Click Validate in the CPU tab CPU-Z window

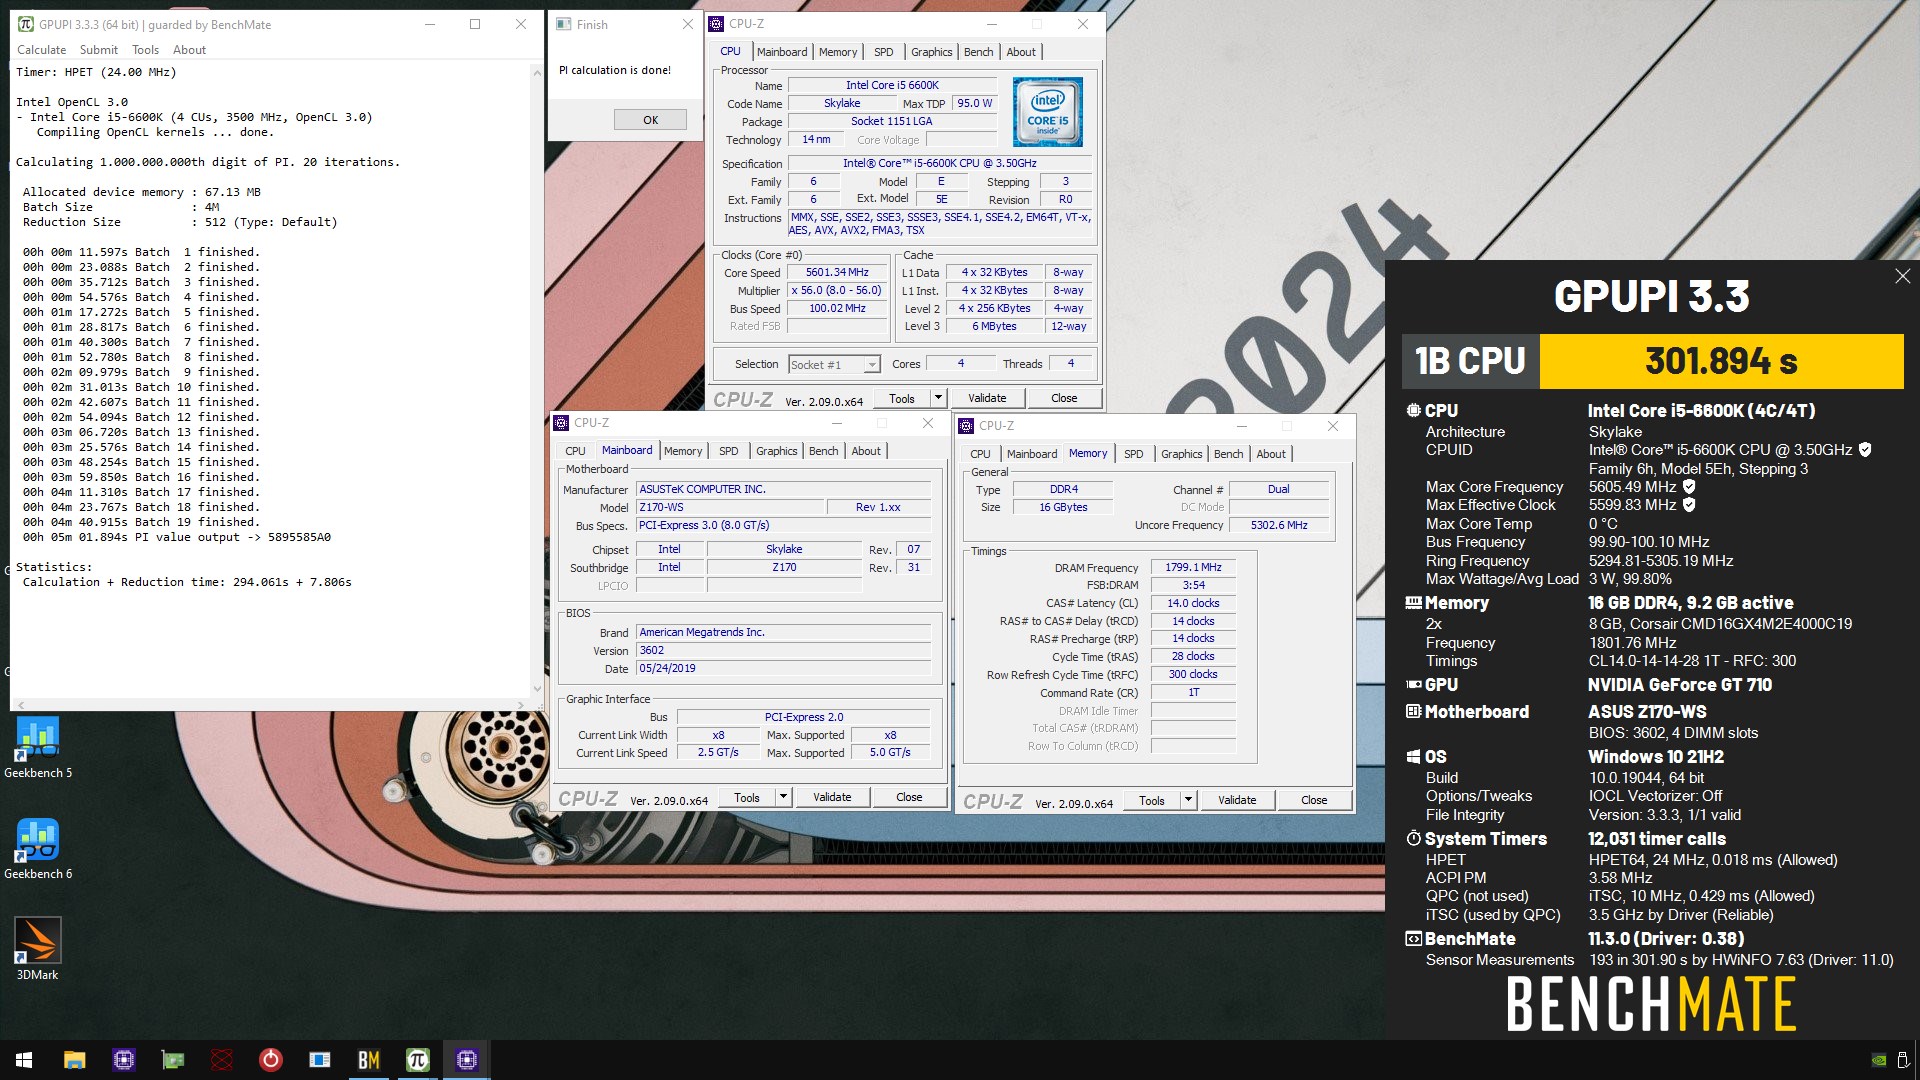pos(987,398)
